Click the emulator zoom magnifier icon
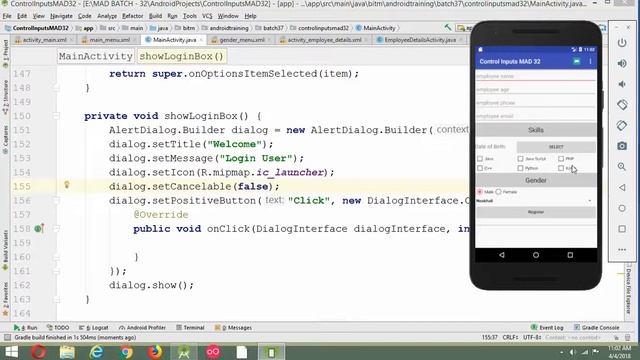The width and height of the screenshot is (640, 360). click(622, 167)
